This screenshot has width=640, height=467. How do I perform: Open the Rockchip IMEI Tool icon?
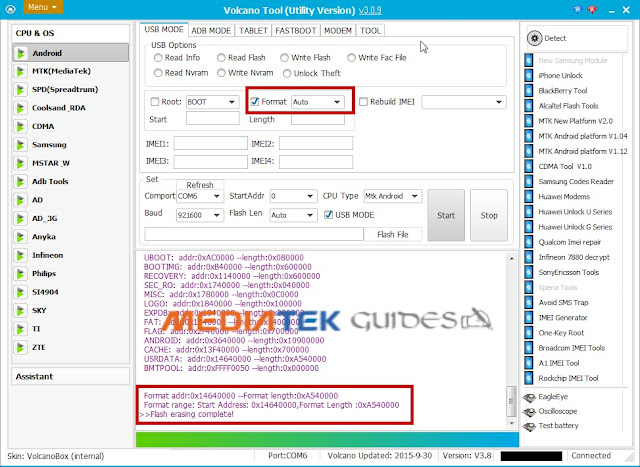(x=529, y=378)
